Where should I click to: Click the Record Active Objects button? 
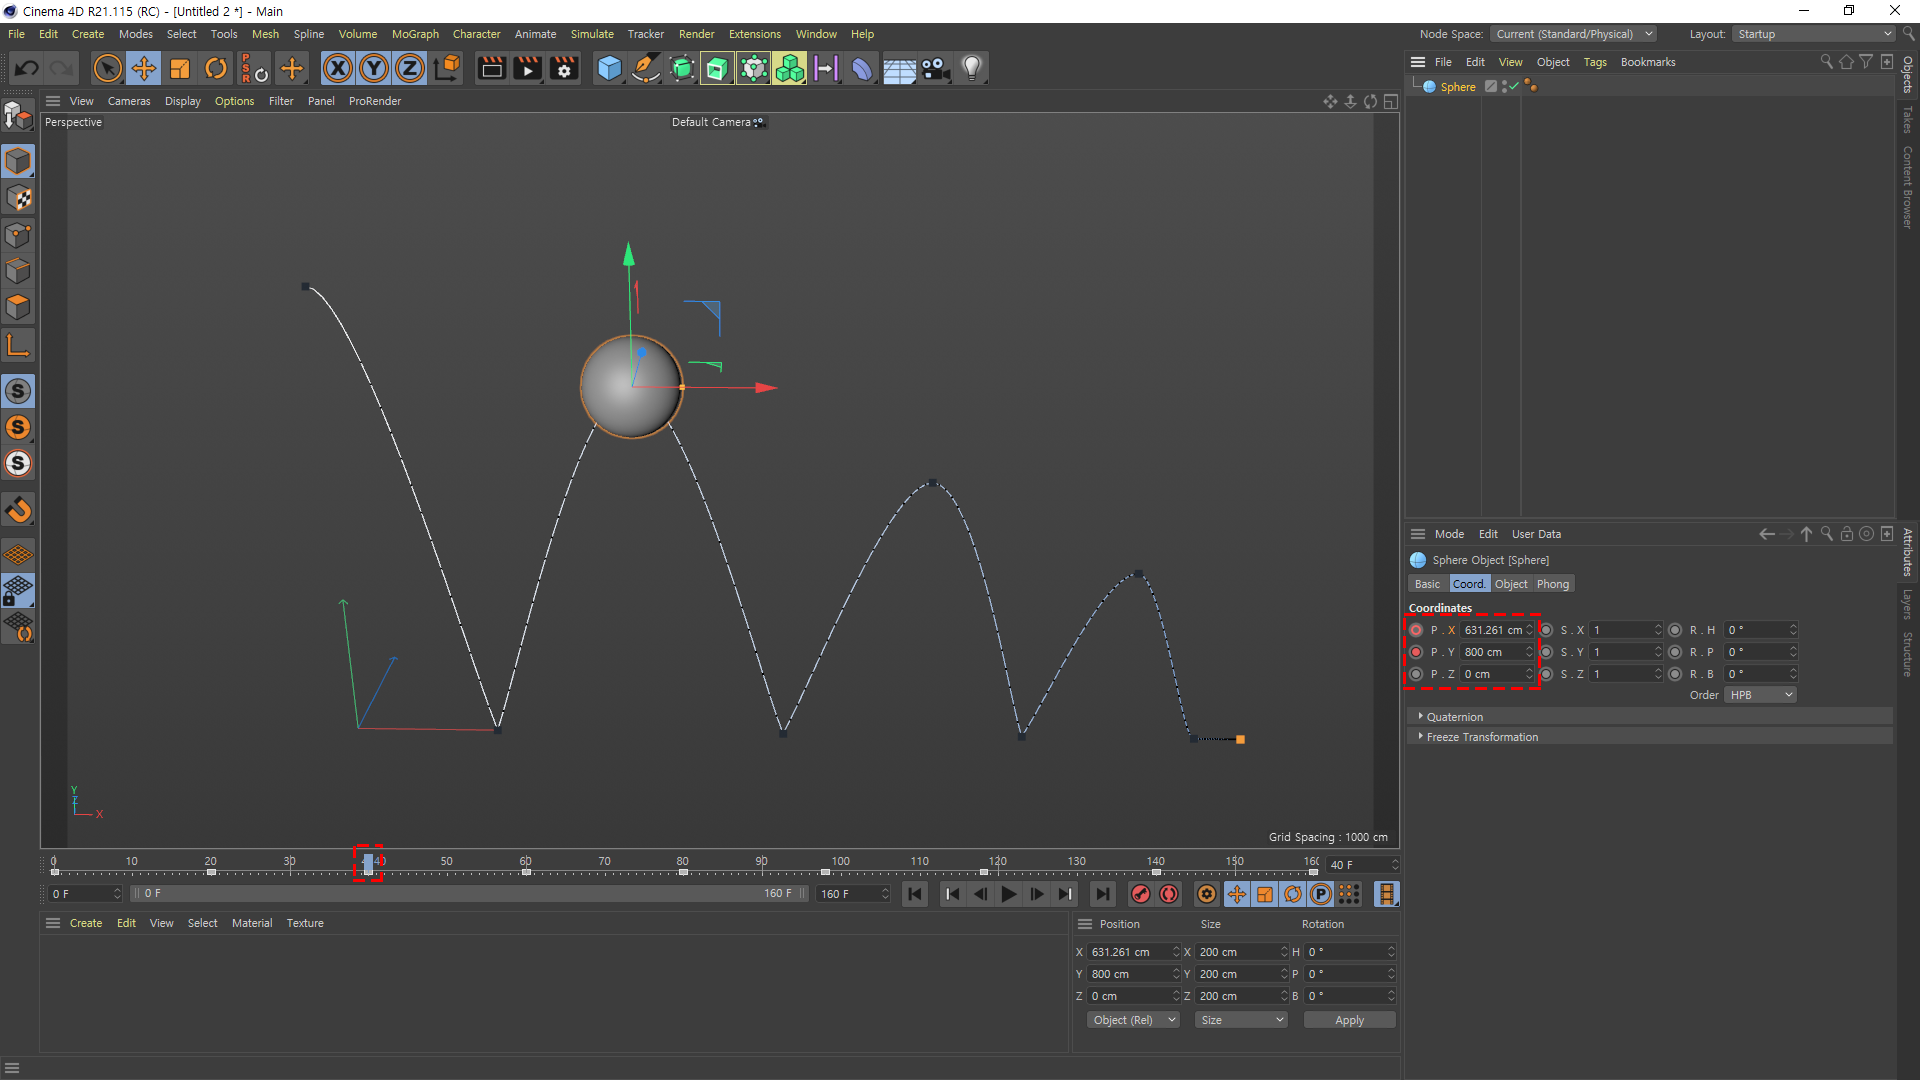pos(1140,894)
